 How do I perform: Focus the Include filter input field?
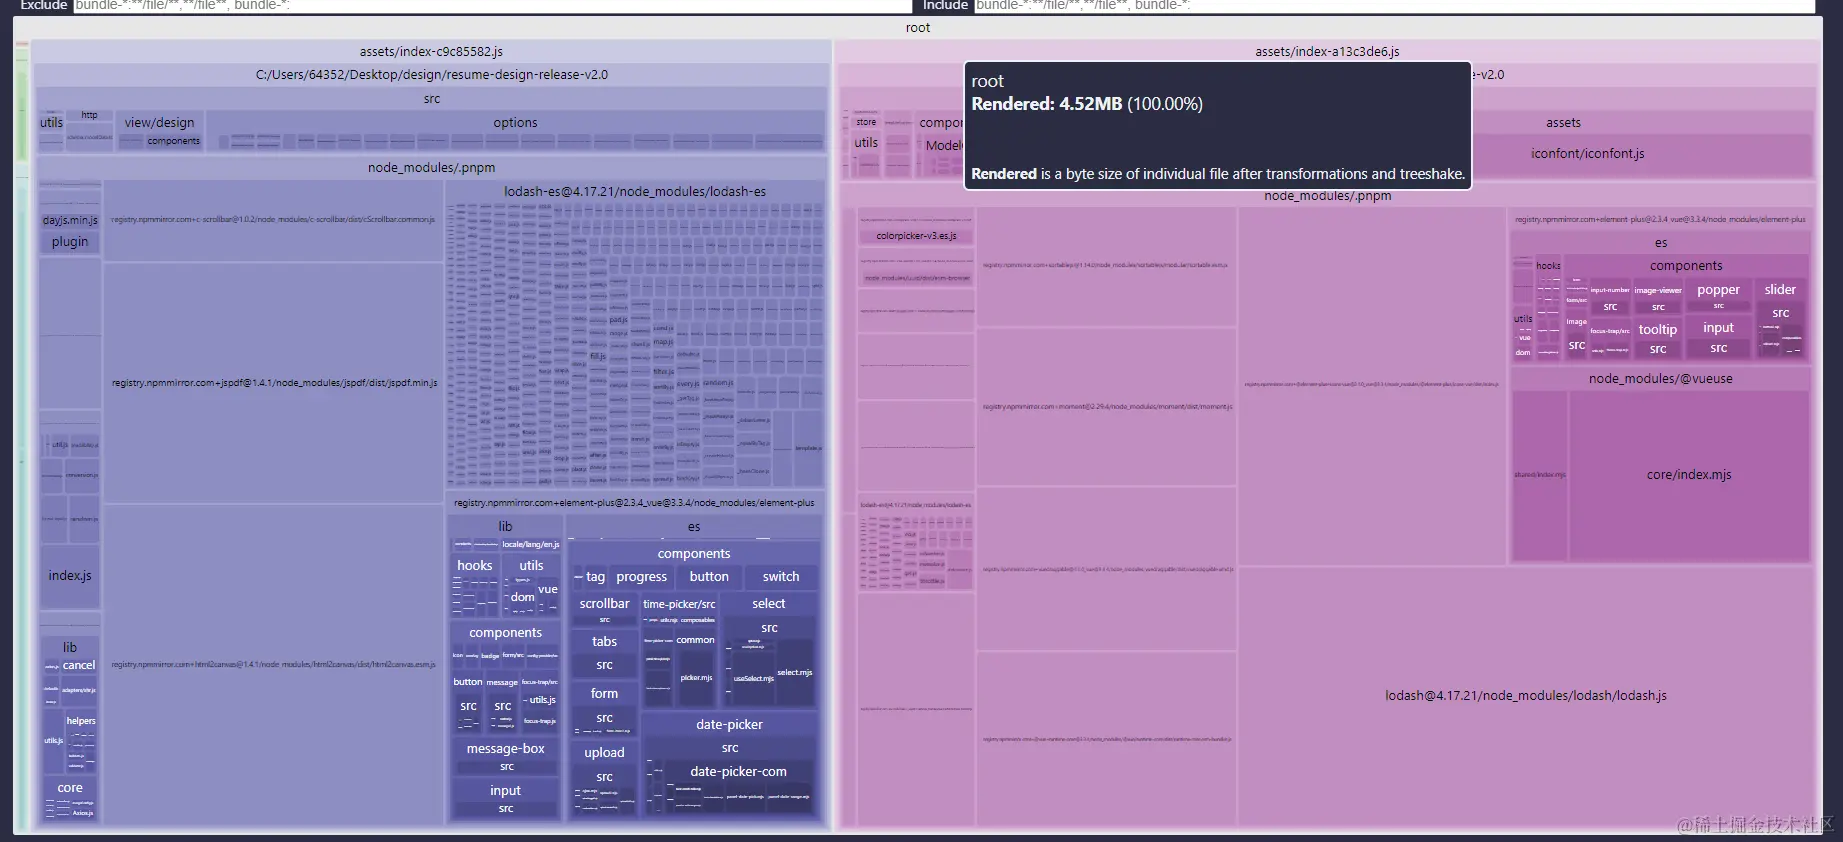point(1395,6)
